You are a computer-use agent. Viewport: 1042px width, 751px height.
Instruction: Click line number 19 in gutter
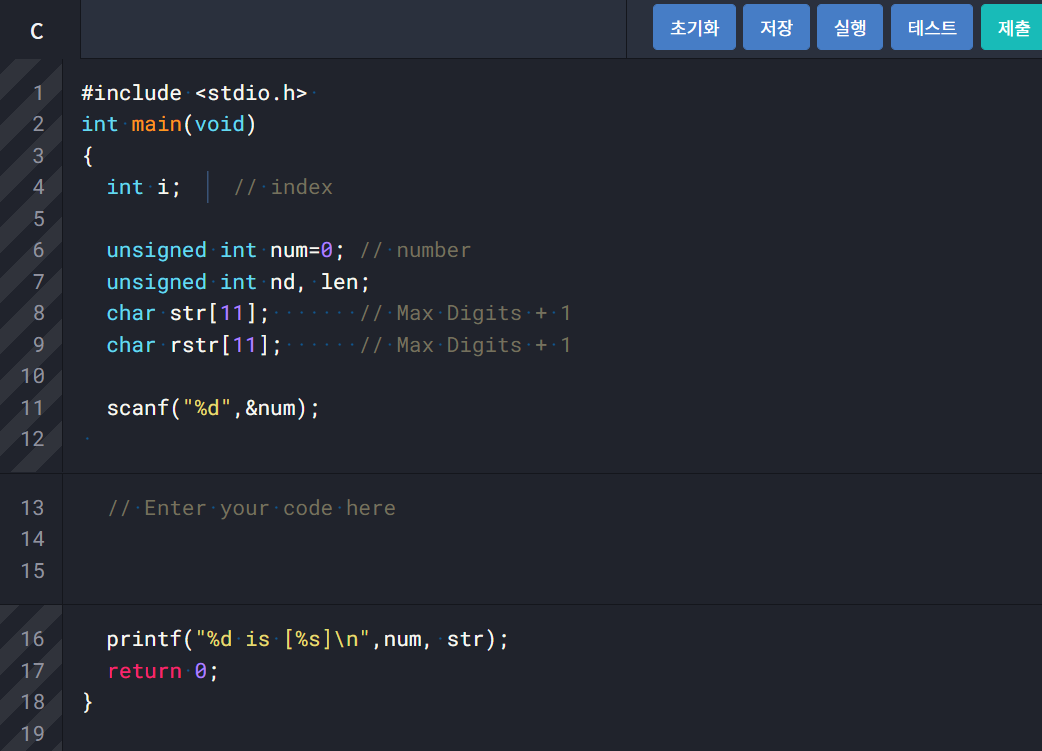[x=33, y=734]
